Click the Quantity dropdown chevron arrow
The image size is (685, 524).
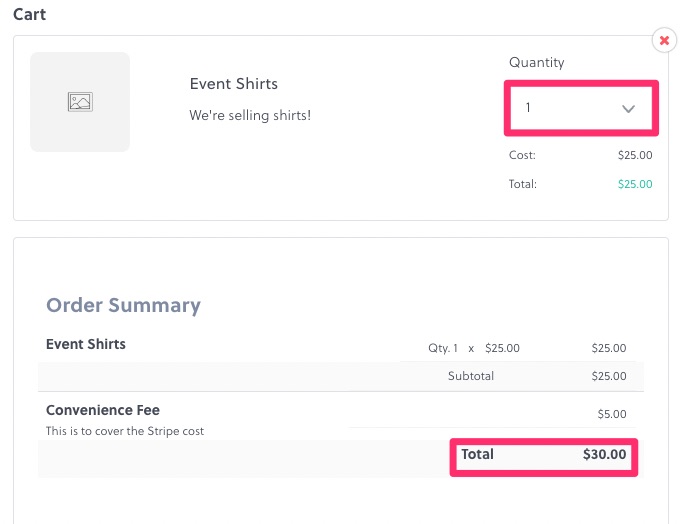(x=629, y=108)
